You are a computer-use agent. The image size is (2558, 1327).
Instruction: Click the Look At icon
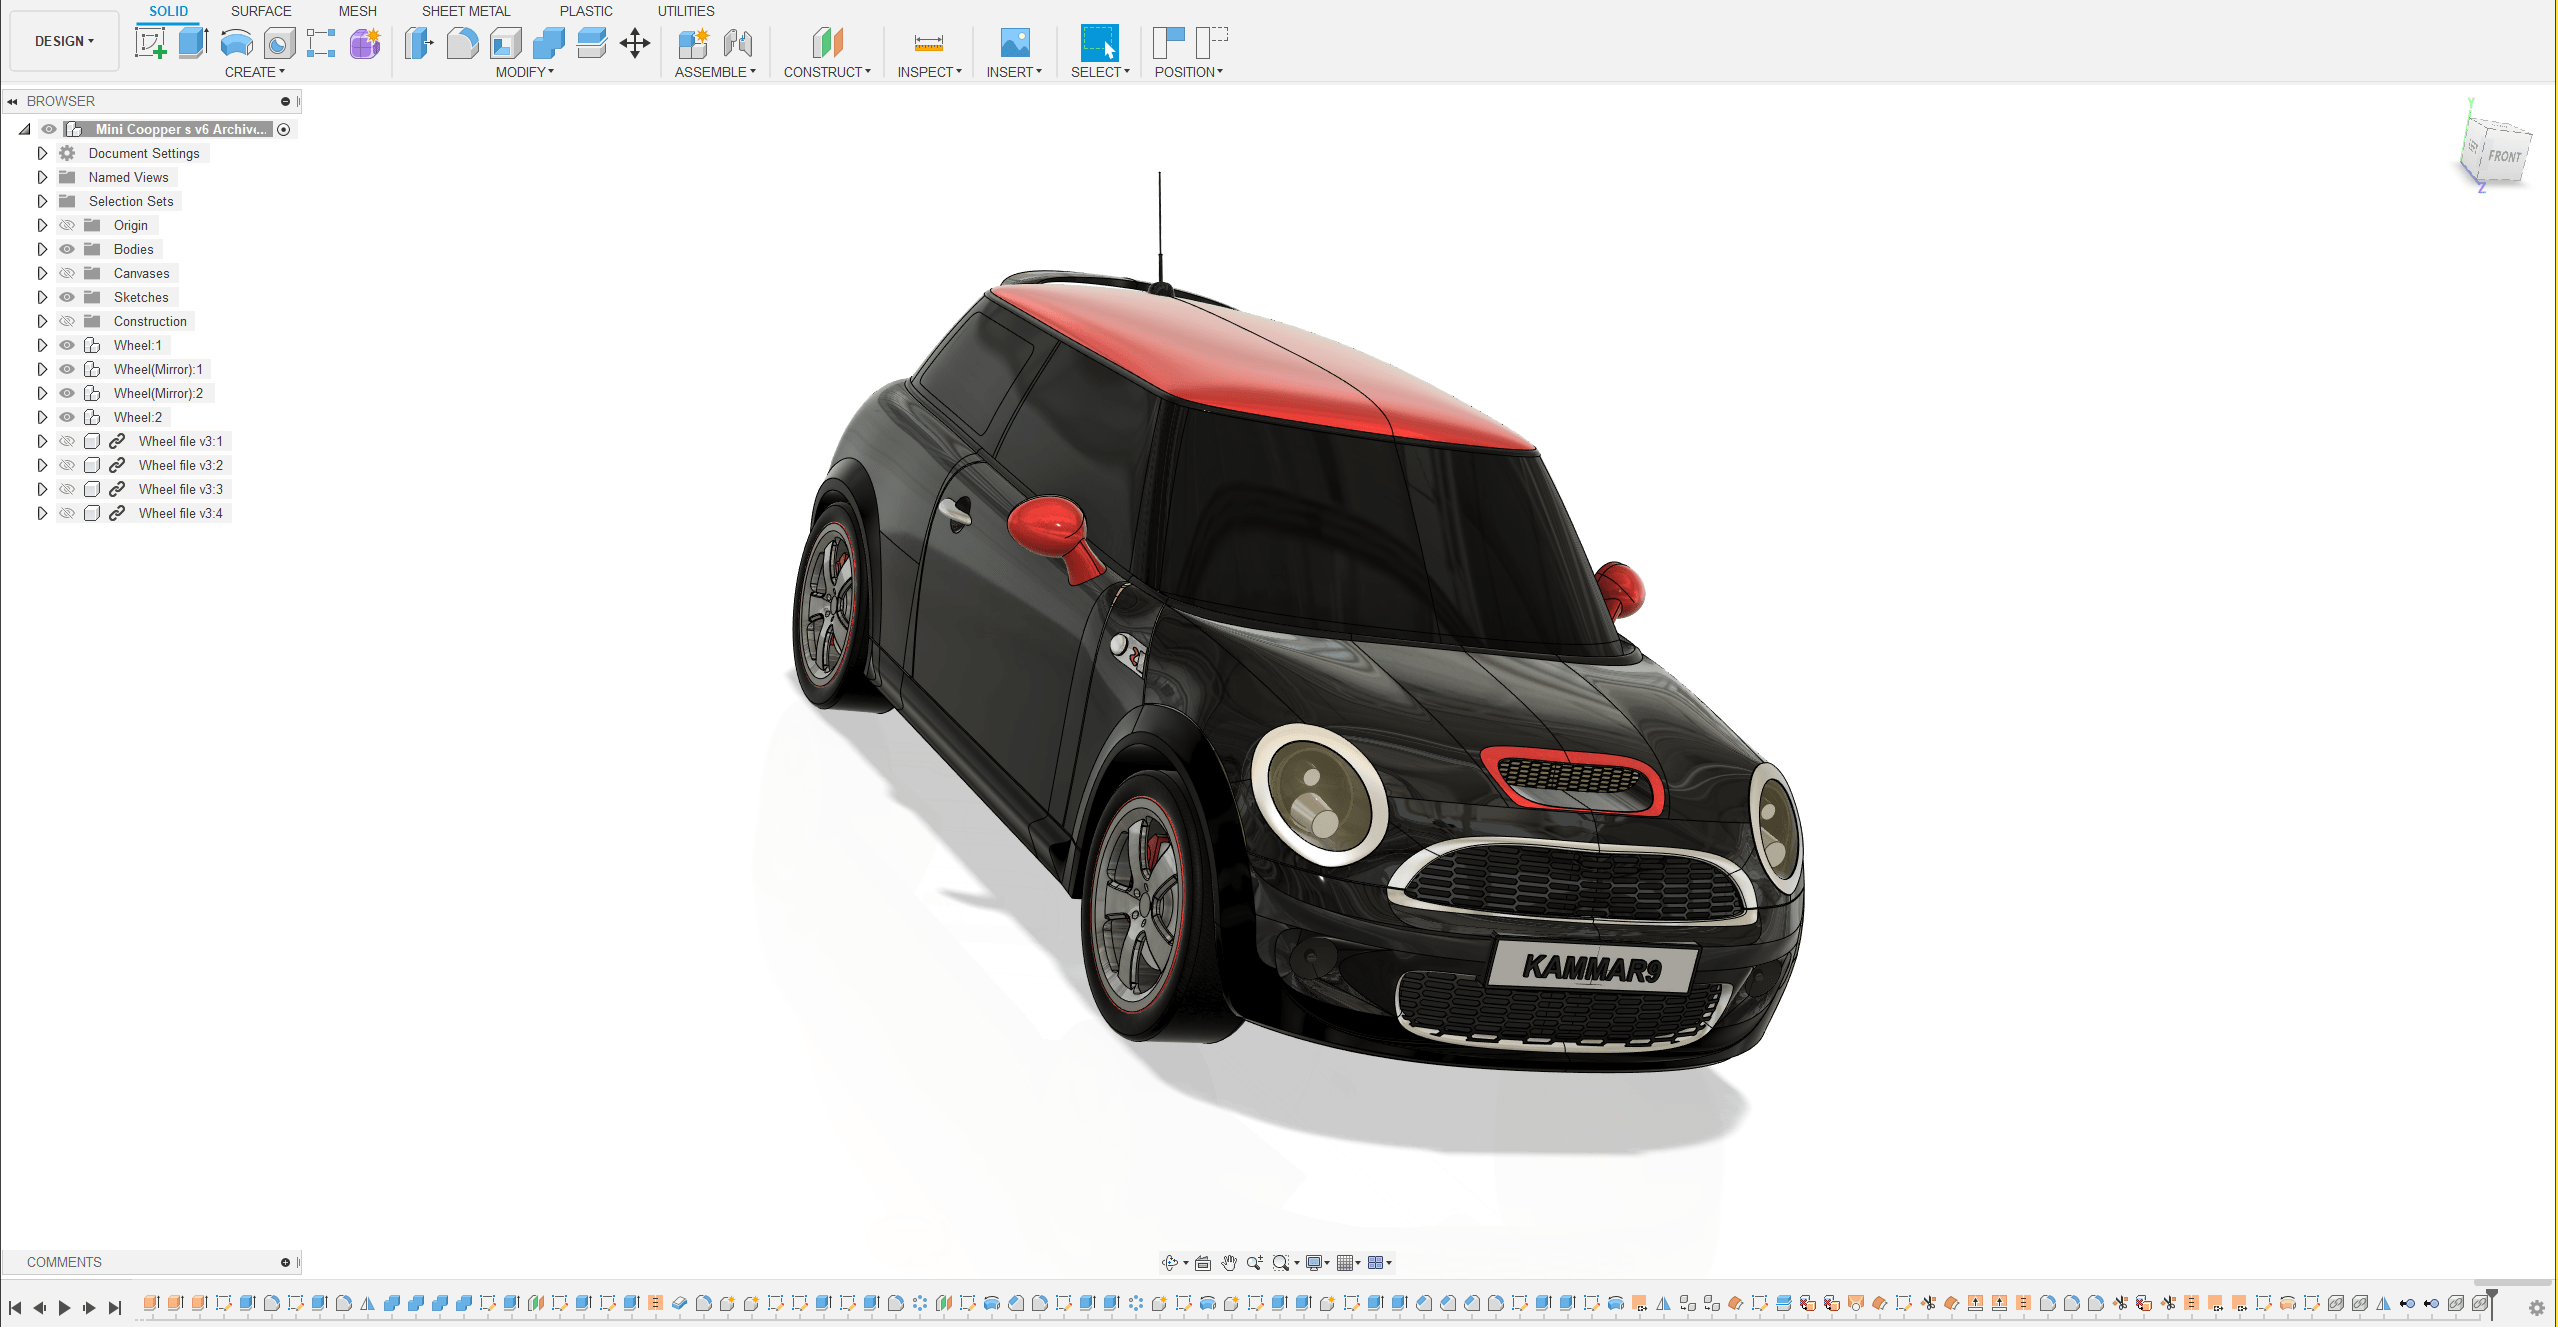tap(1203, 1263)
